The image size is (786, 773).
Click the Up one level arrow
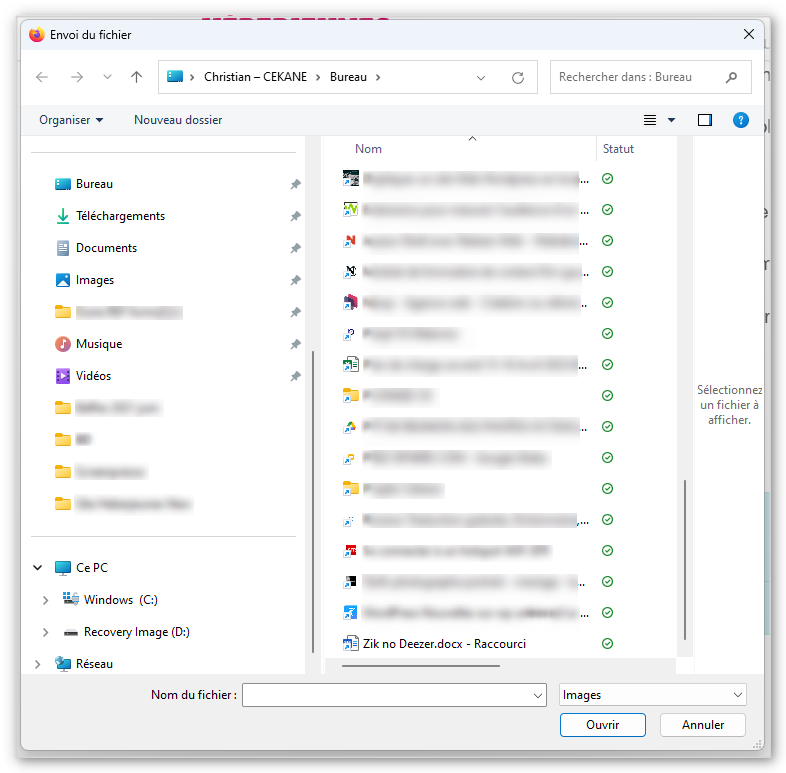(137, 77)
